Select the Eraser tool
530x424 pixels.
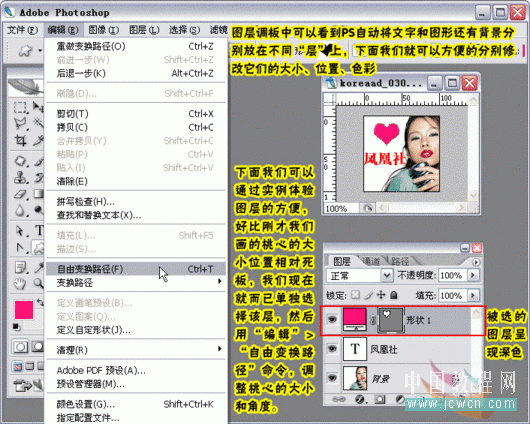(20, 194)
